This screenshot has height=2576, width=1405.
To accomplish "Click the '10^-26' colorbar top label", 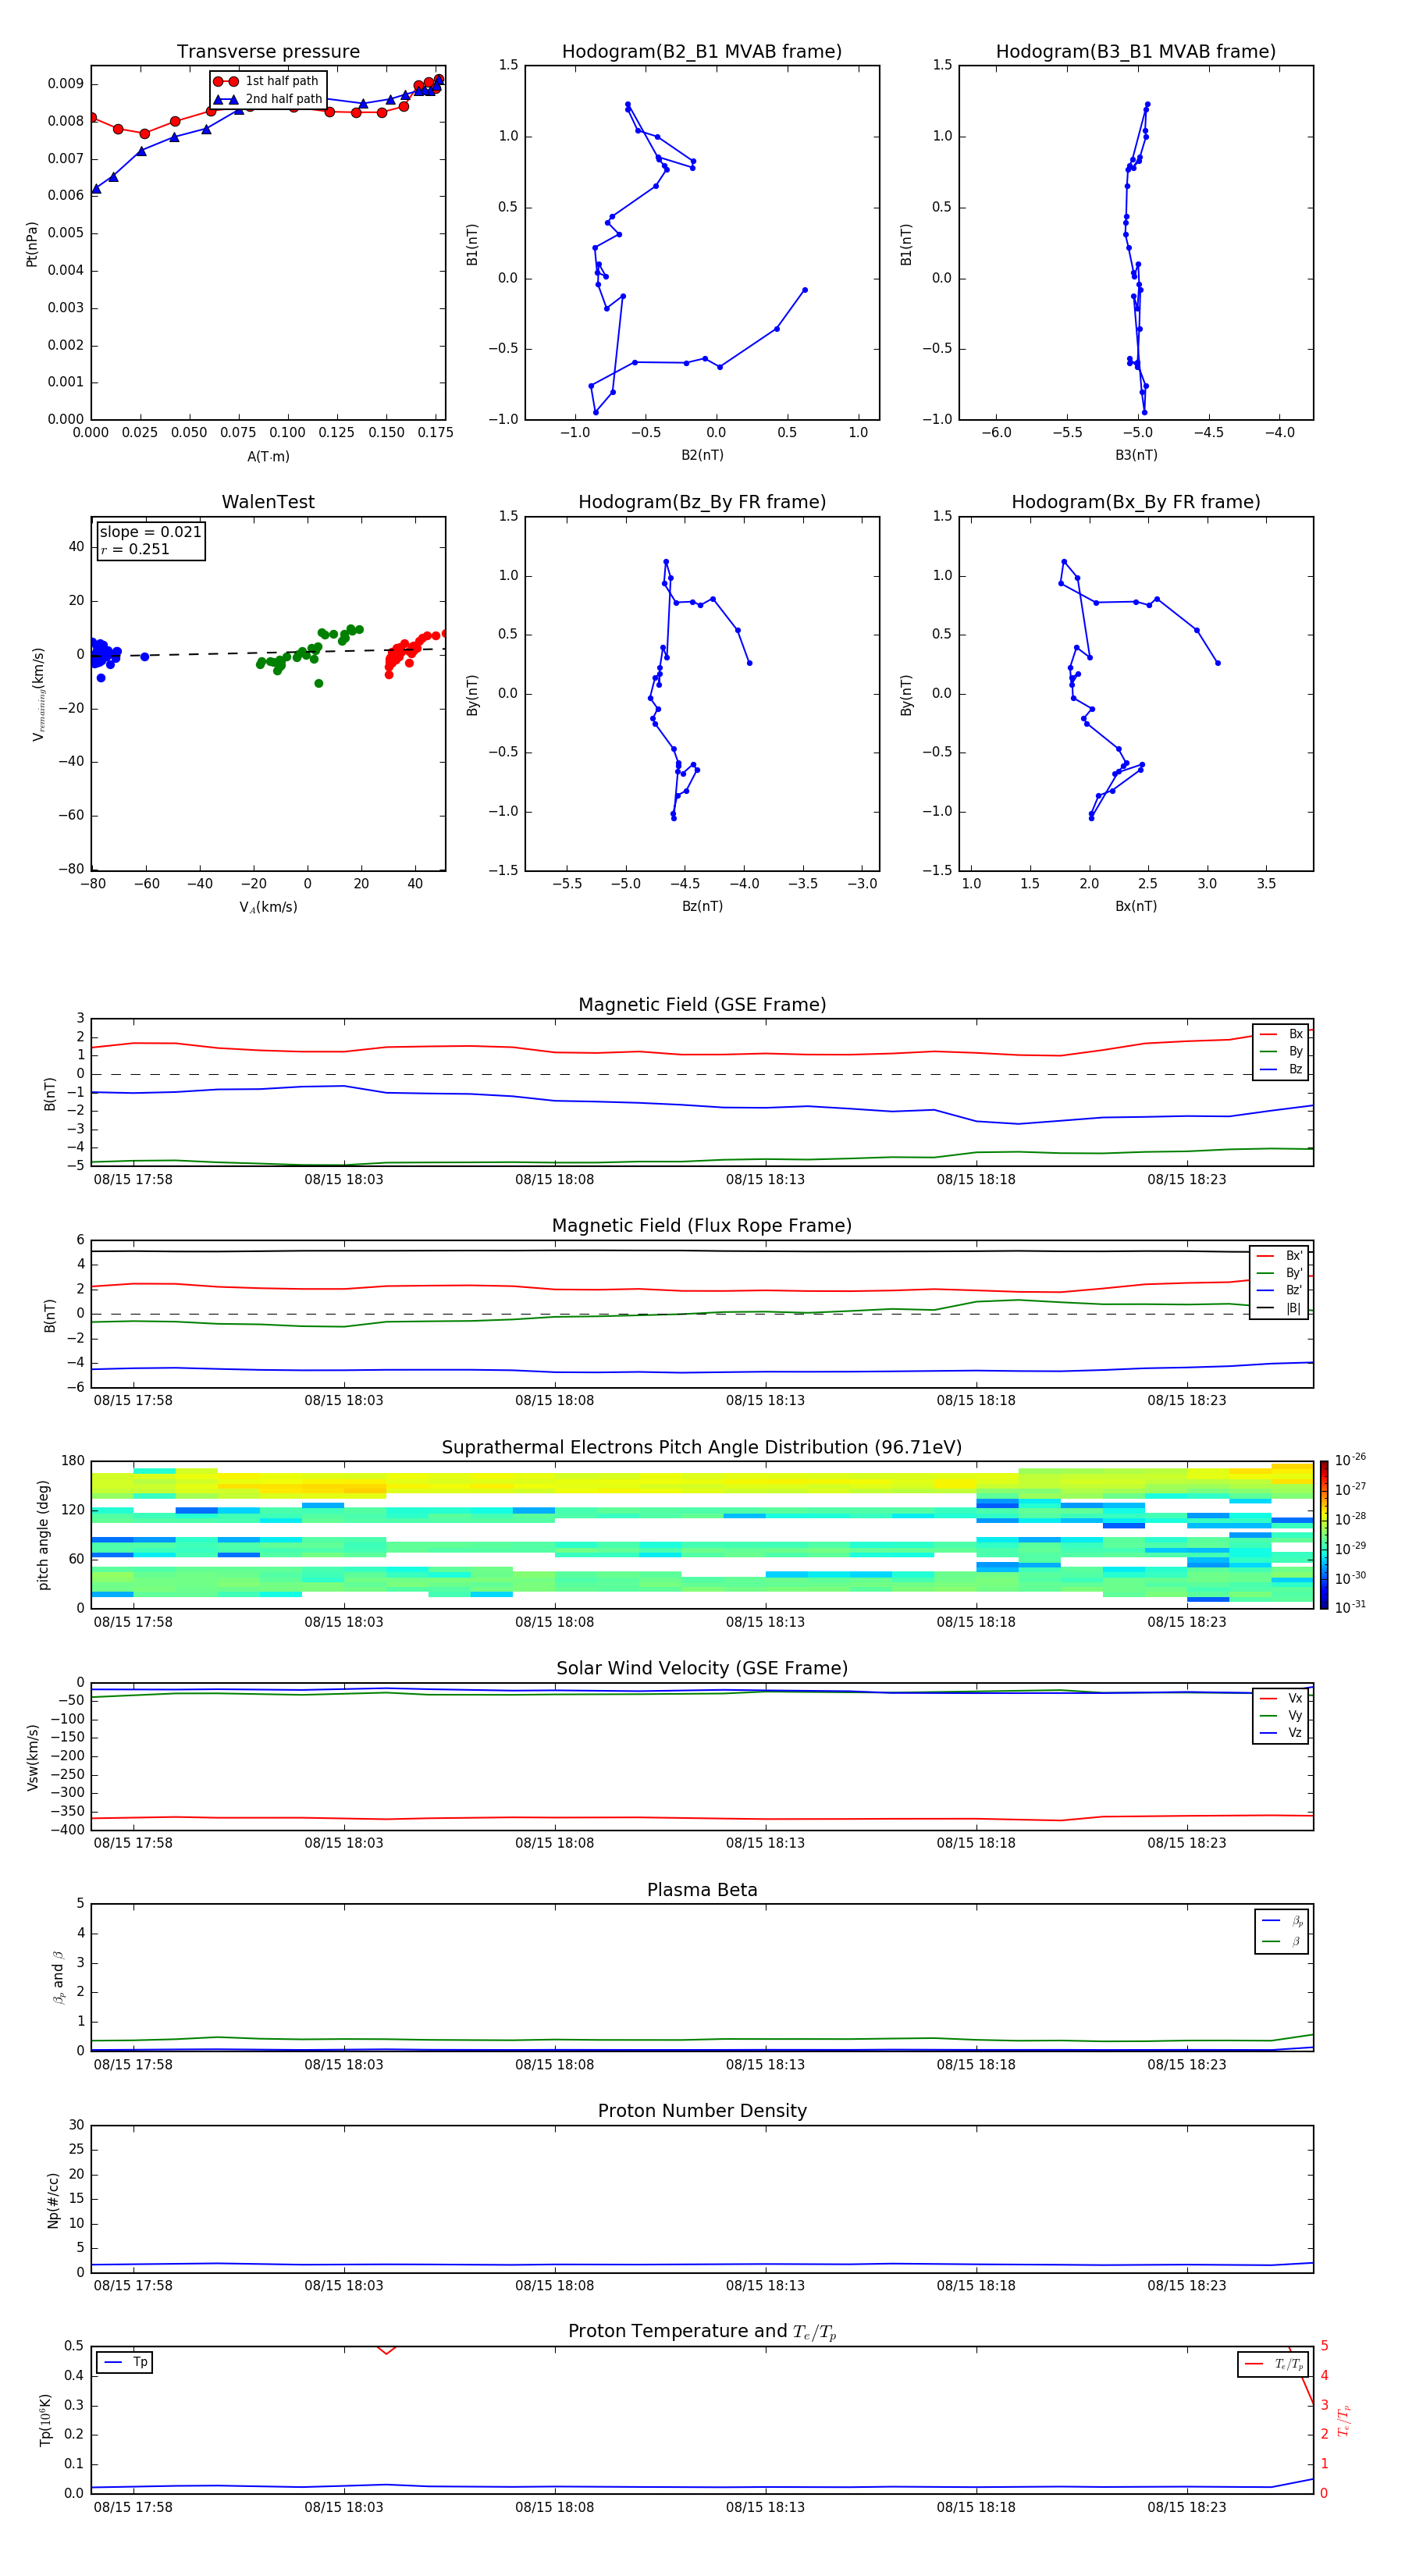I will coord(1350,1460).
